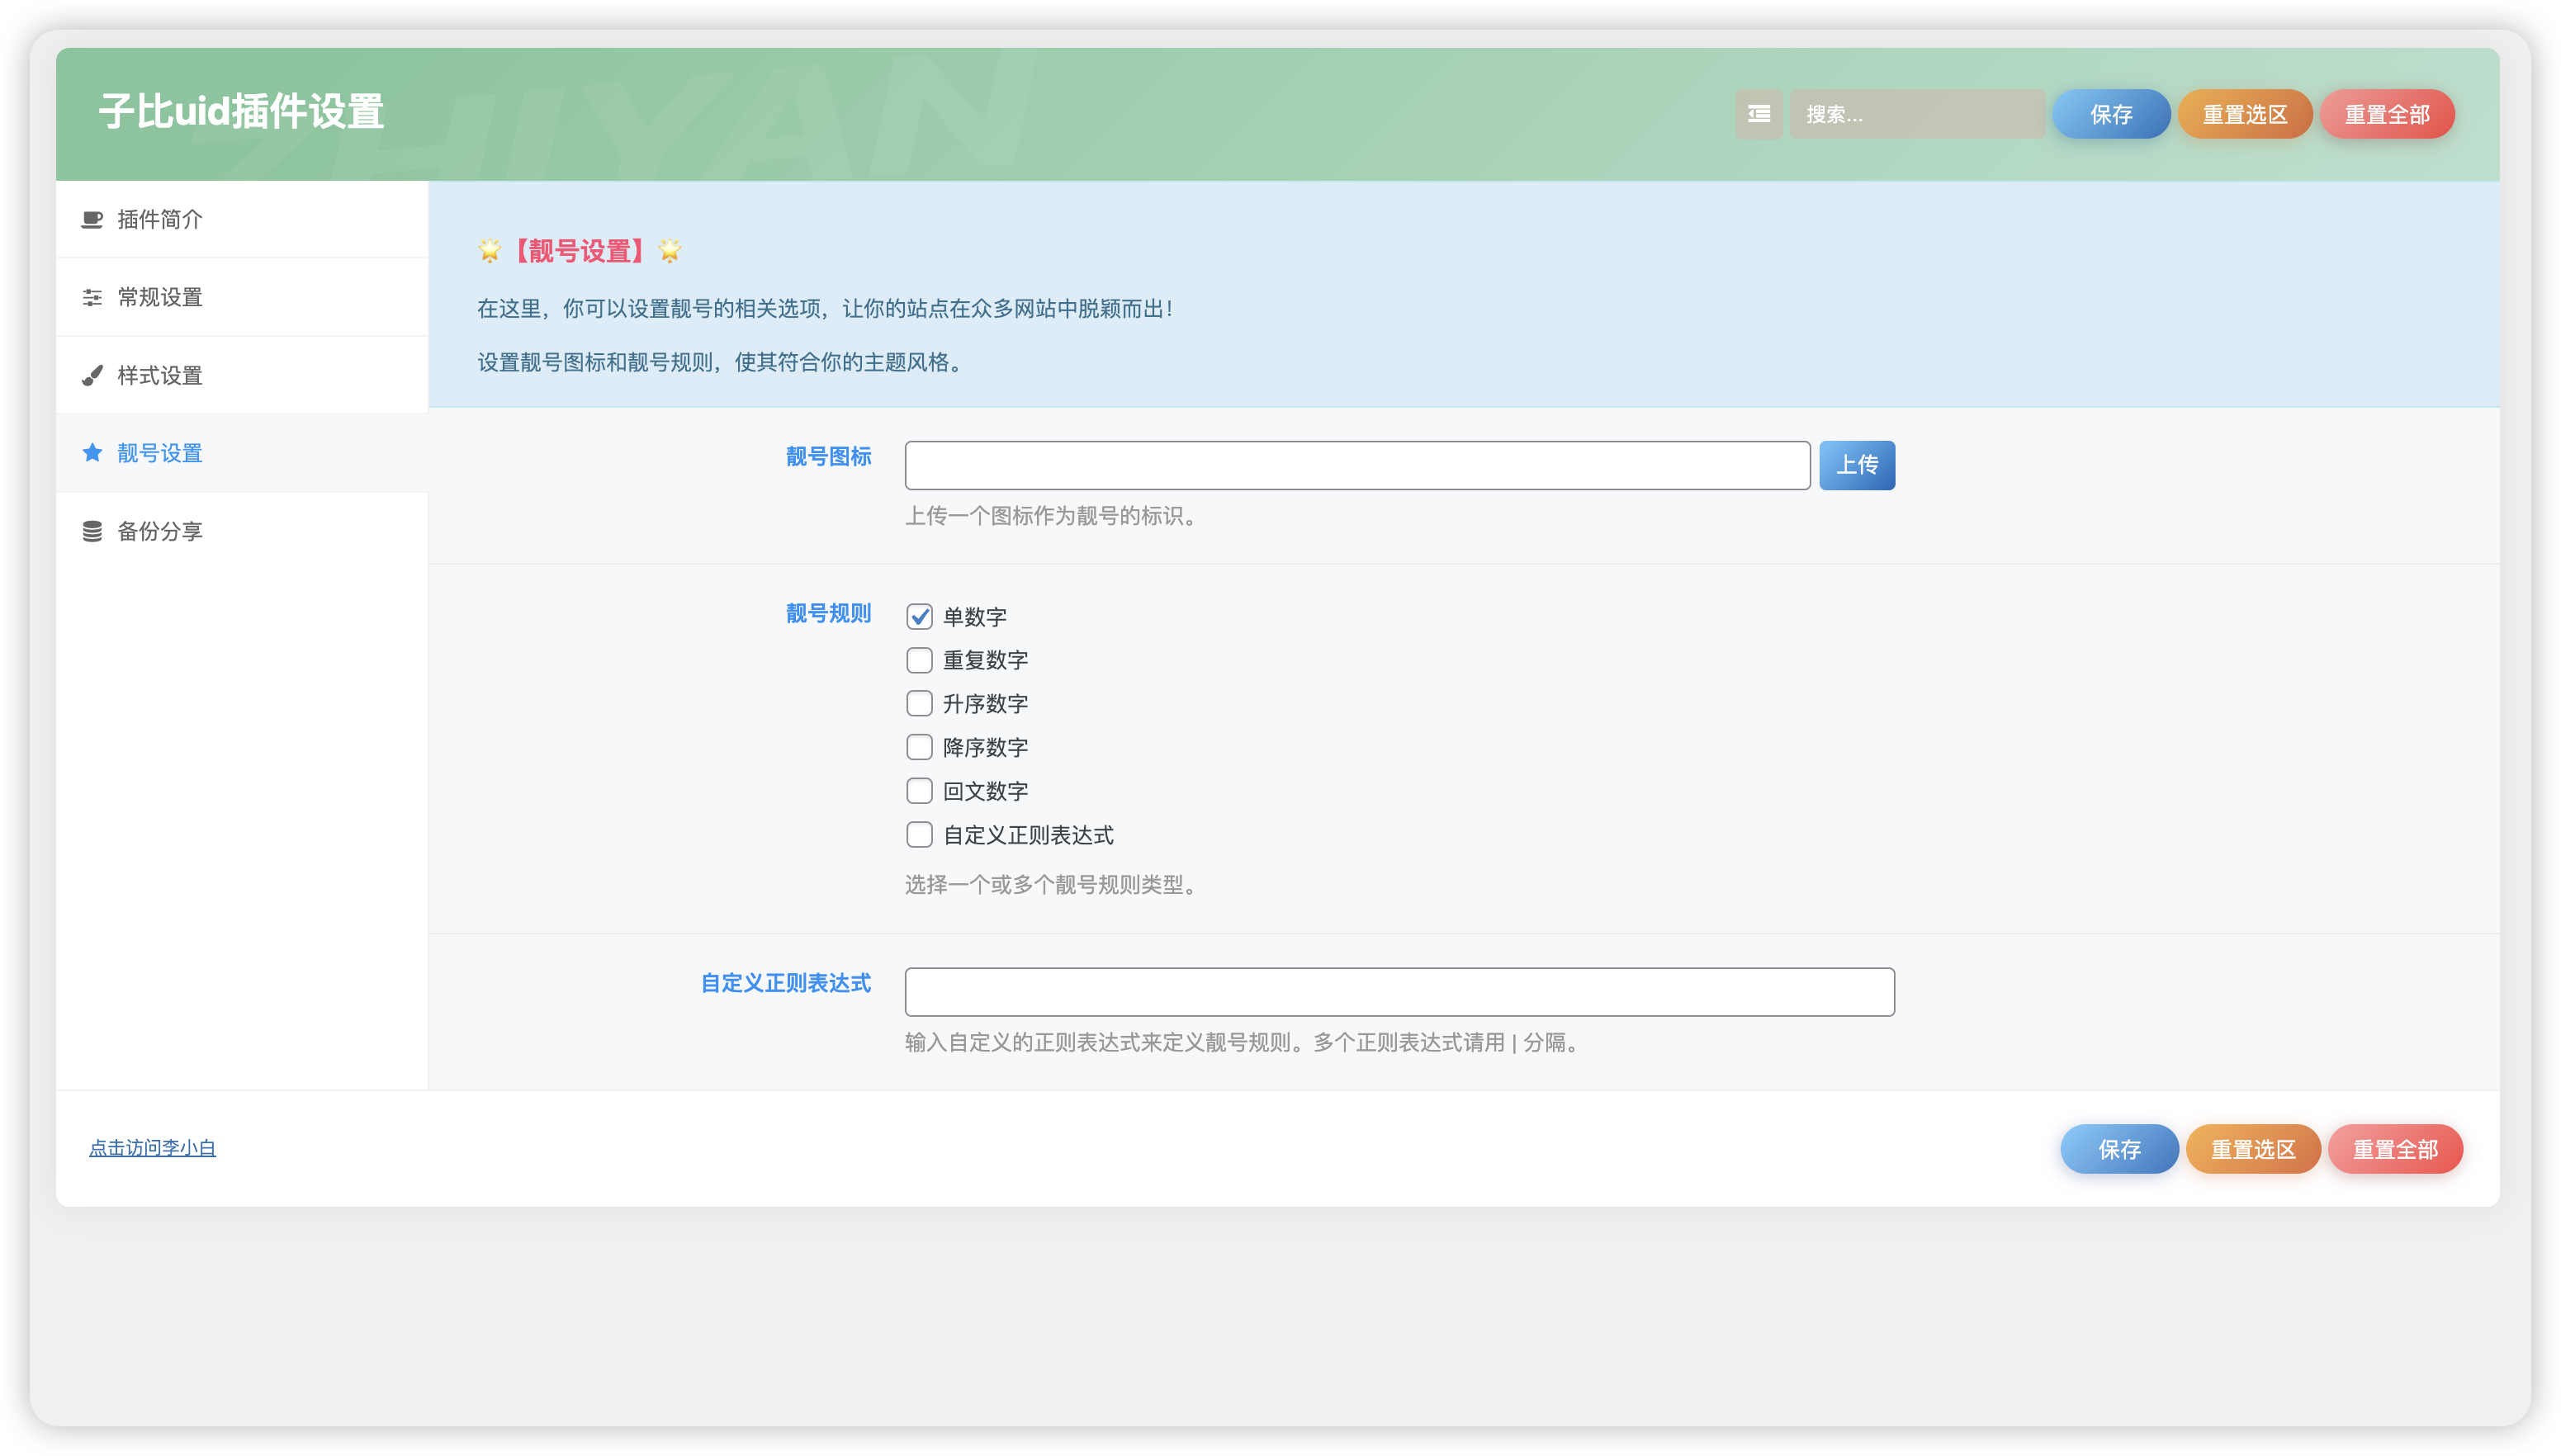
Task: Open the 常规设置 section
Action: (x=159, y=296)
